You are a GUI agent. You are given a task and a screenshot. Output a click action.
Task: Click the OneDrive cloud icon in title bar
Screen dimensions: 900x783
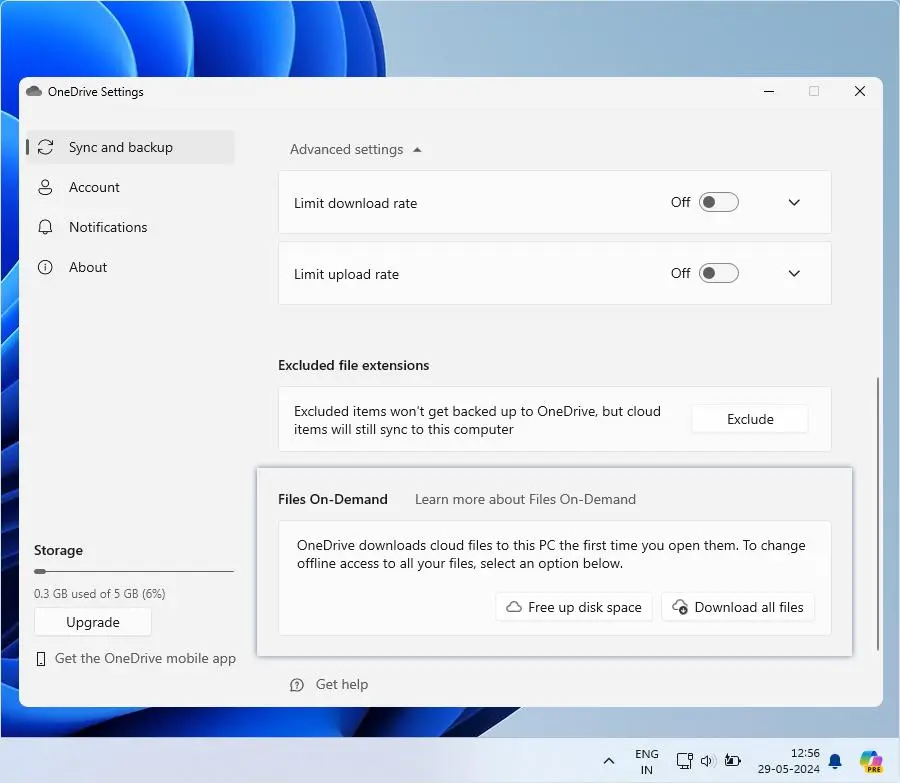pyautogui.click(x=34, y=91)
